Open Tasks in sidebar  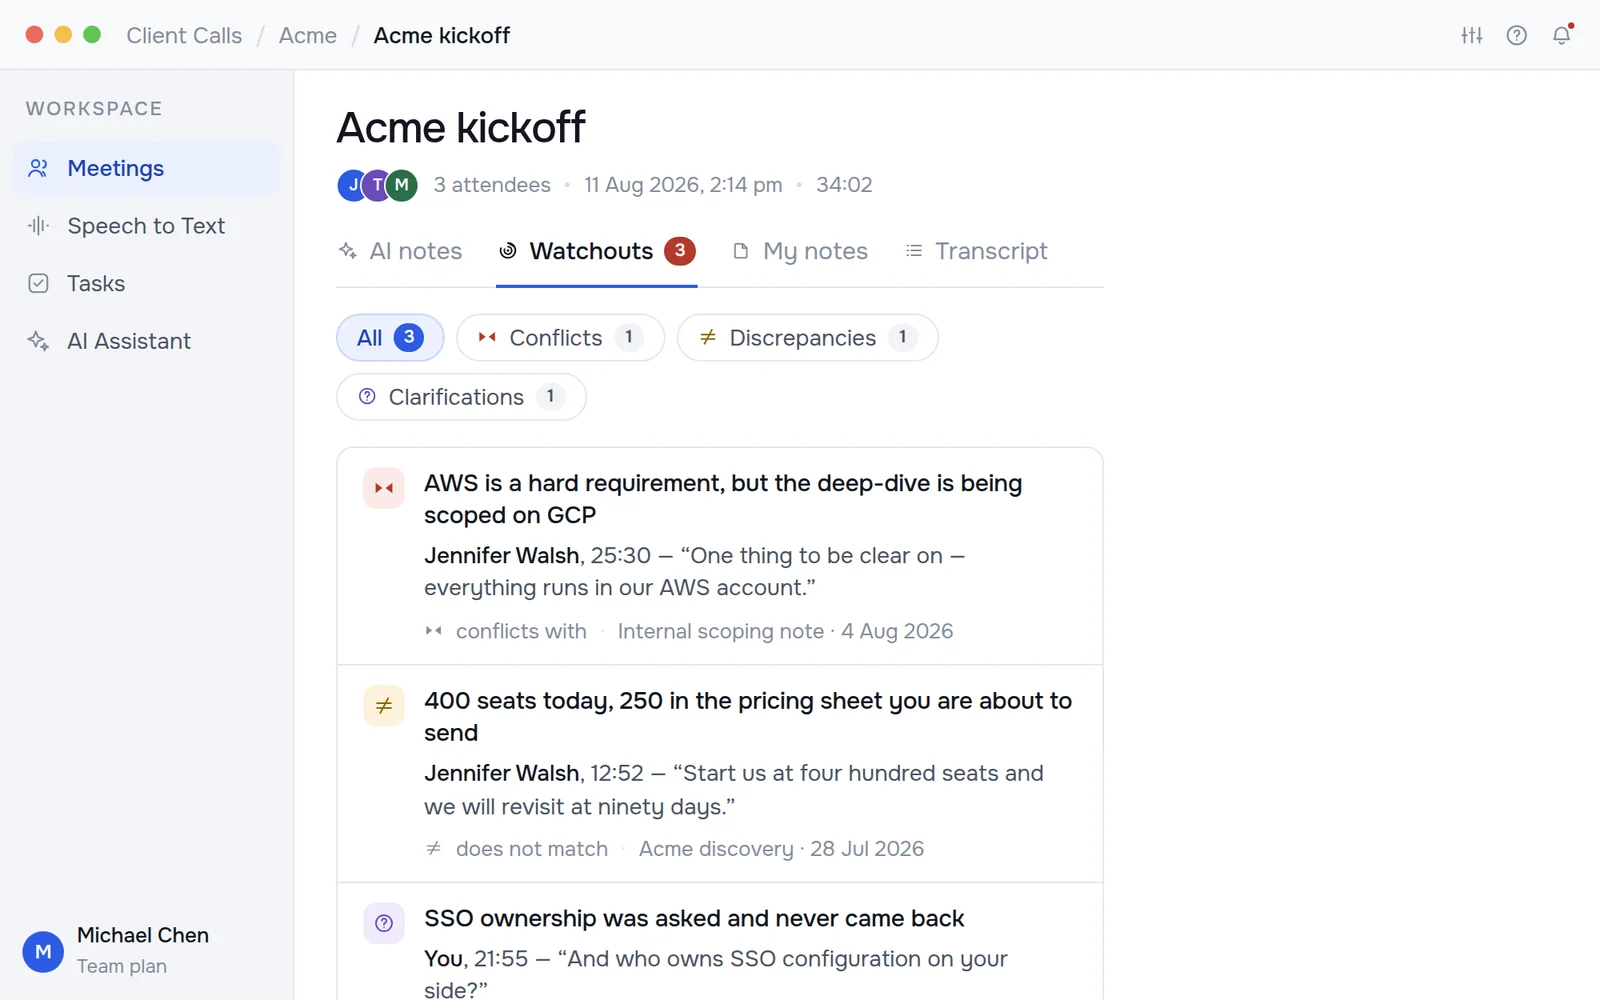click(x=146, y=283)
